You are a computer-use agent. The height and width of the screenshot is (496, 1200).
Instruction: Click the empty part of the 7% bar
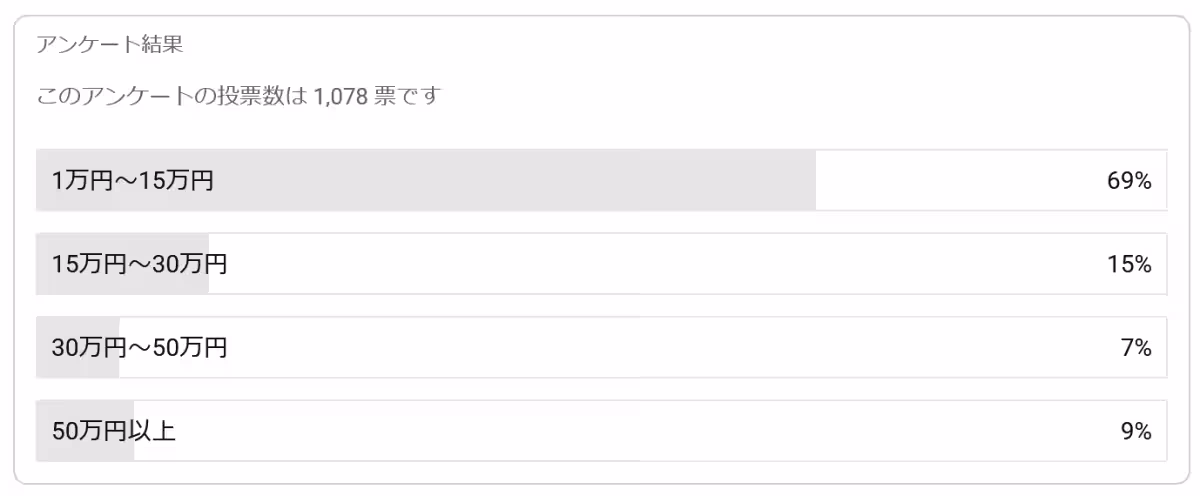click(643, 347)
